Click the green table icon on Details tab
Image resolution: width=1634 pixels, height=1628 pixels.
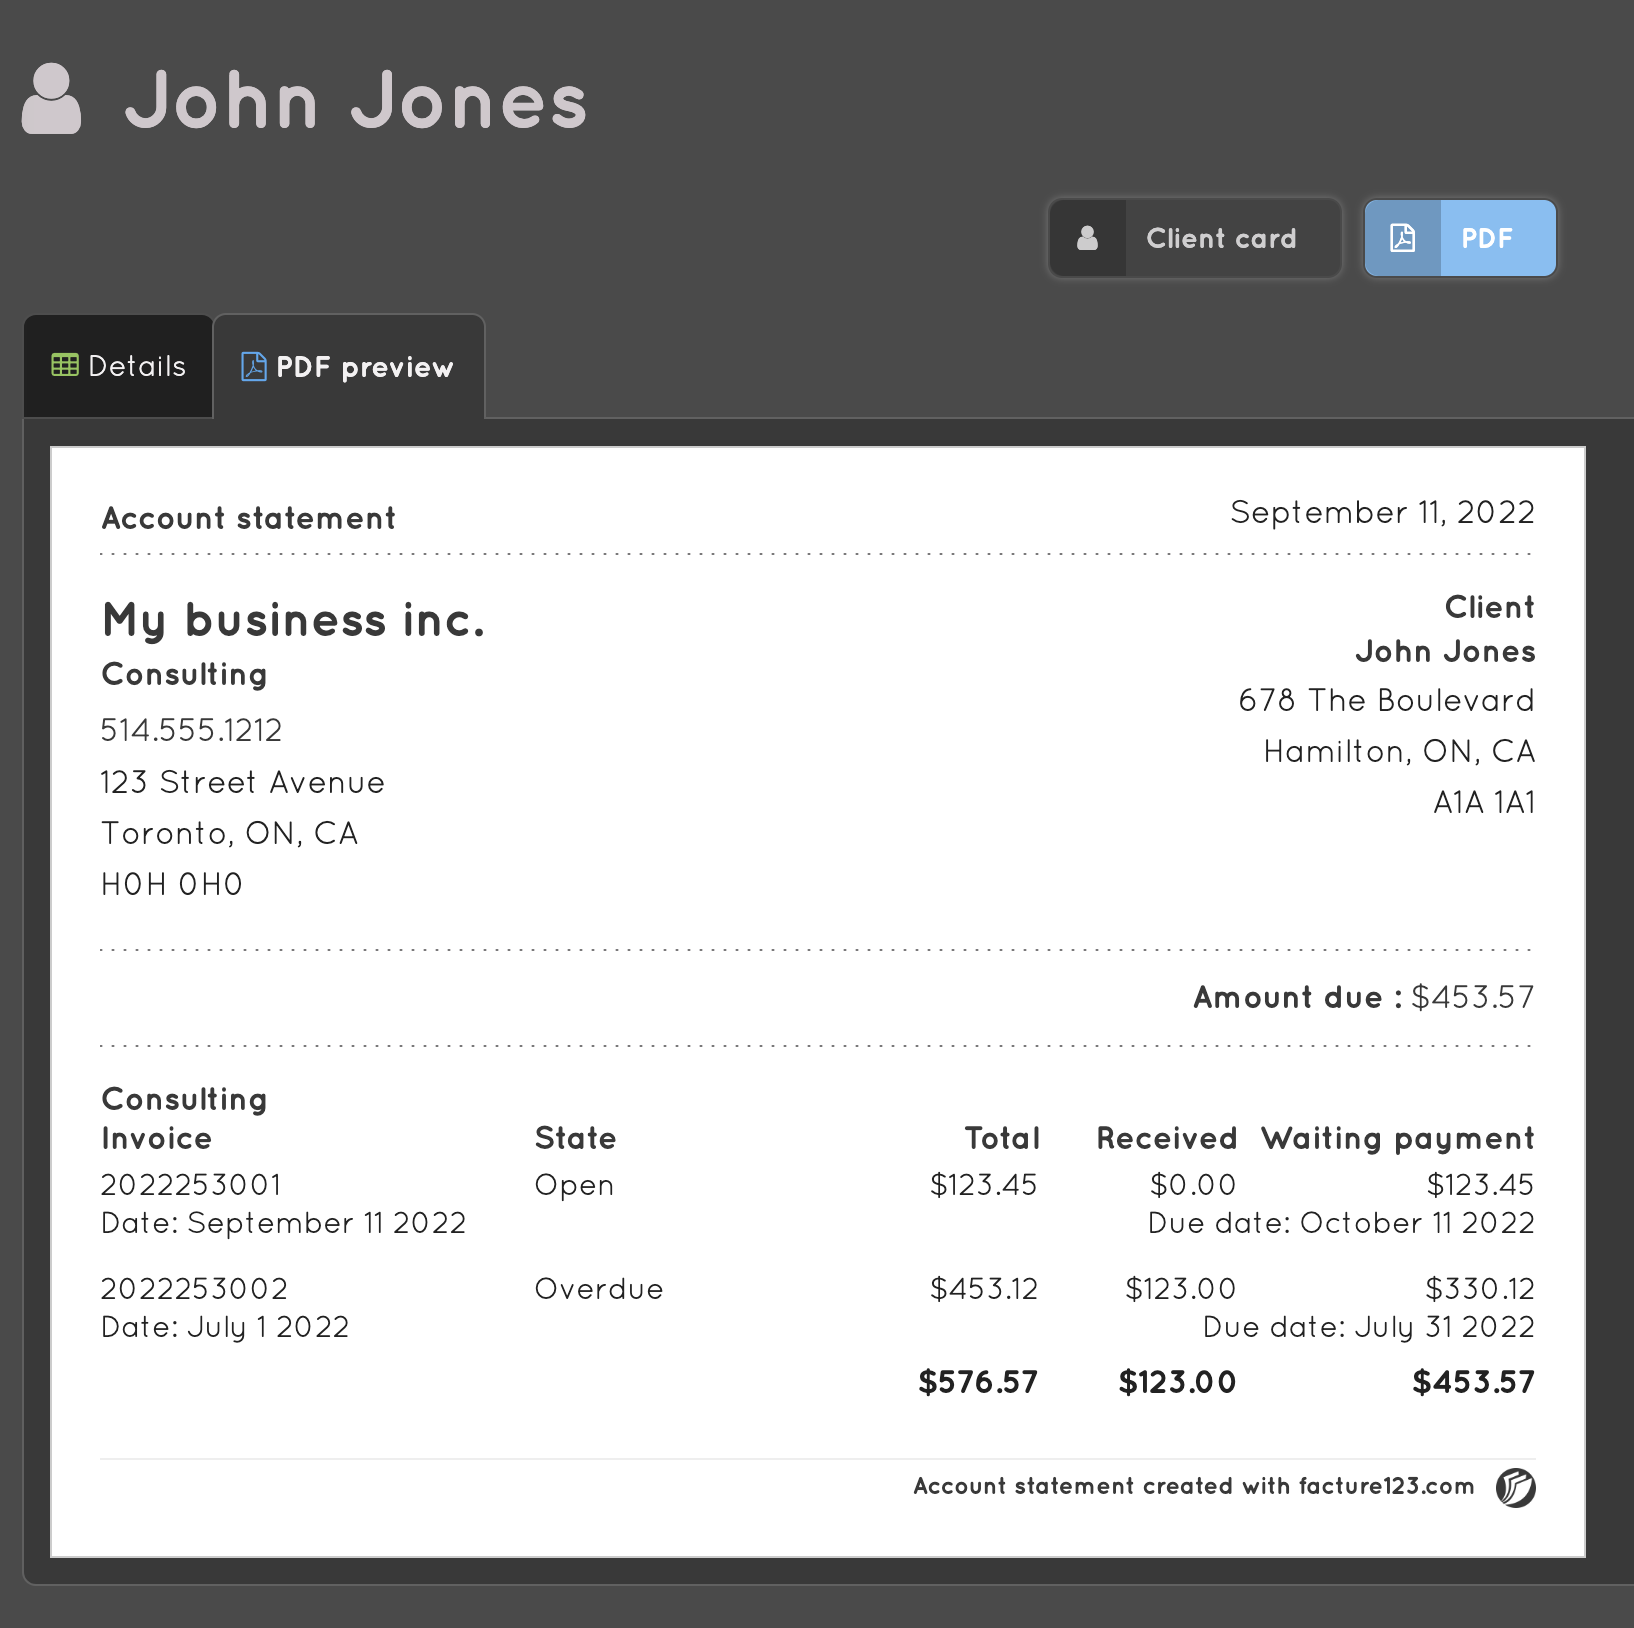point(65,365)
